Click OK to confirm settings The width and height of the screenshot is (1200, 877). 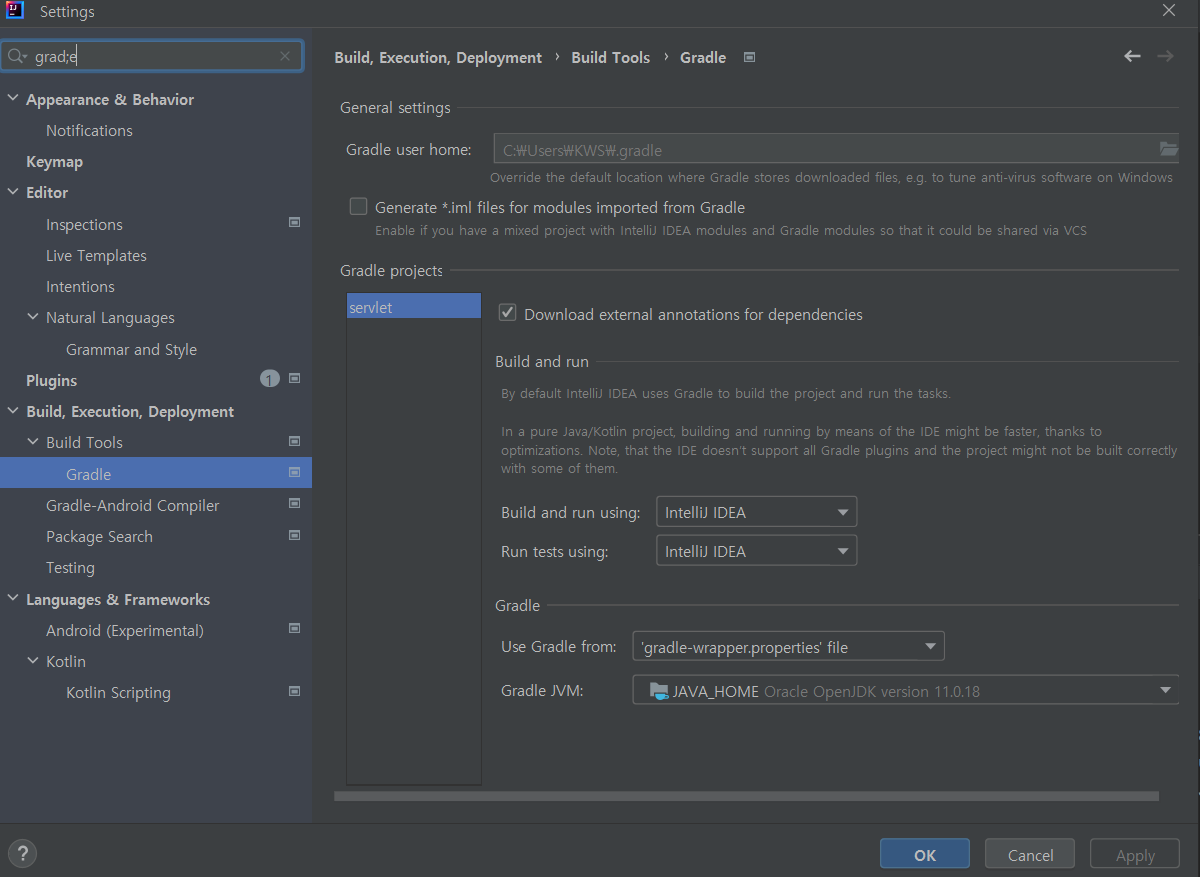(925, 854)
